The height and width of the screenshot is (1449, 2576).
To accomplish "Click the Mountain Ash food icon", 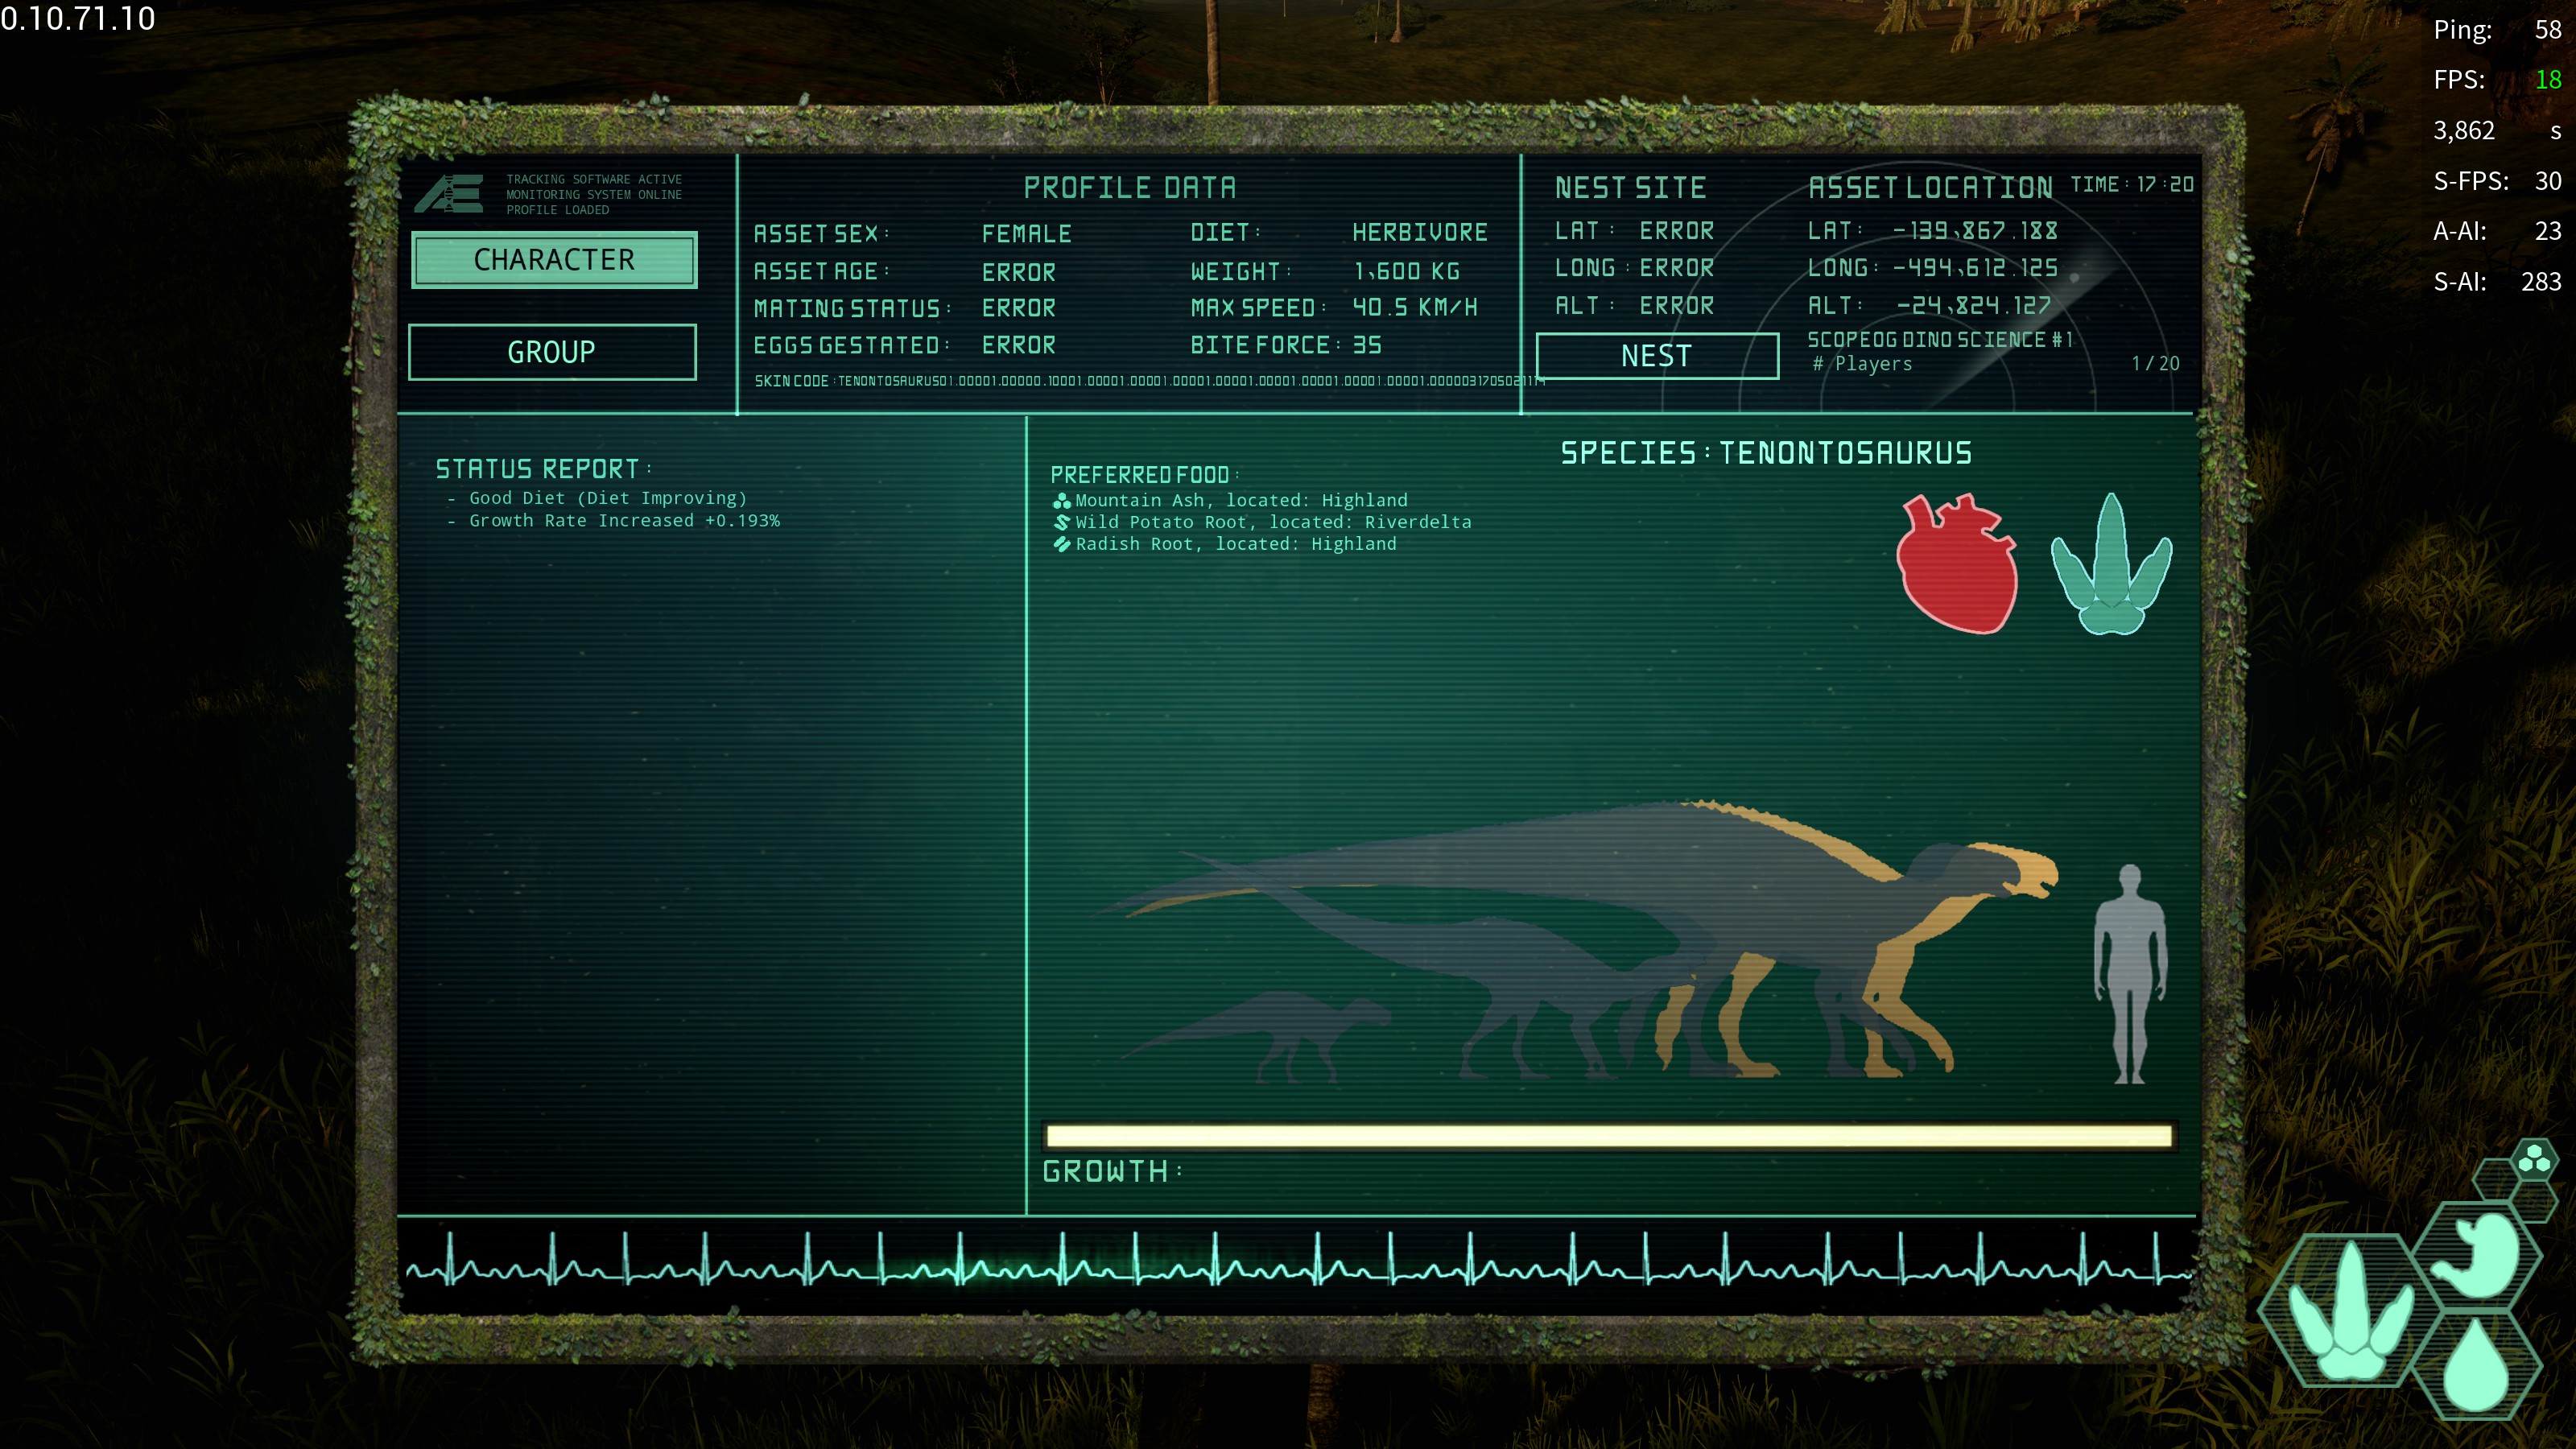I will (x=1061, y=501).
